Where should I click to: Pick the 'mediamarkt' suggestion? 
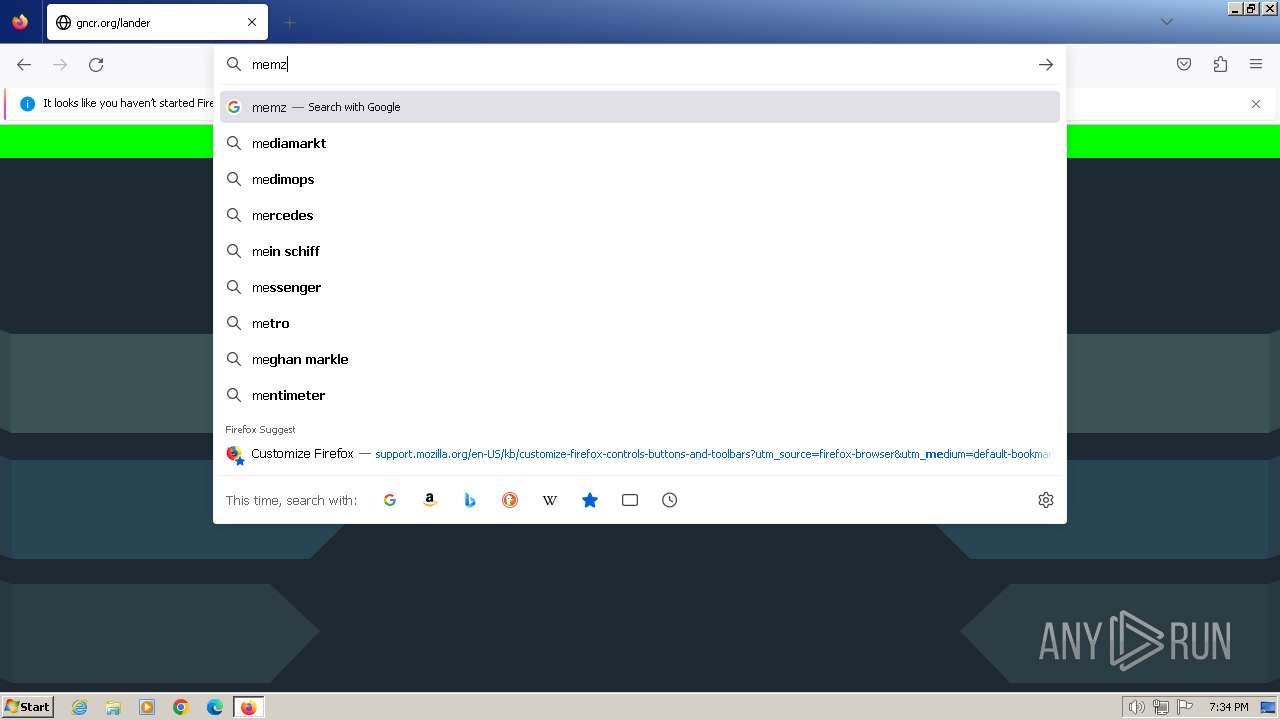click(640, 143)
